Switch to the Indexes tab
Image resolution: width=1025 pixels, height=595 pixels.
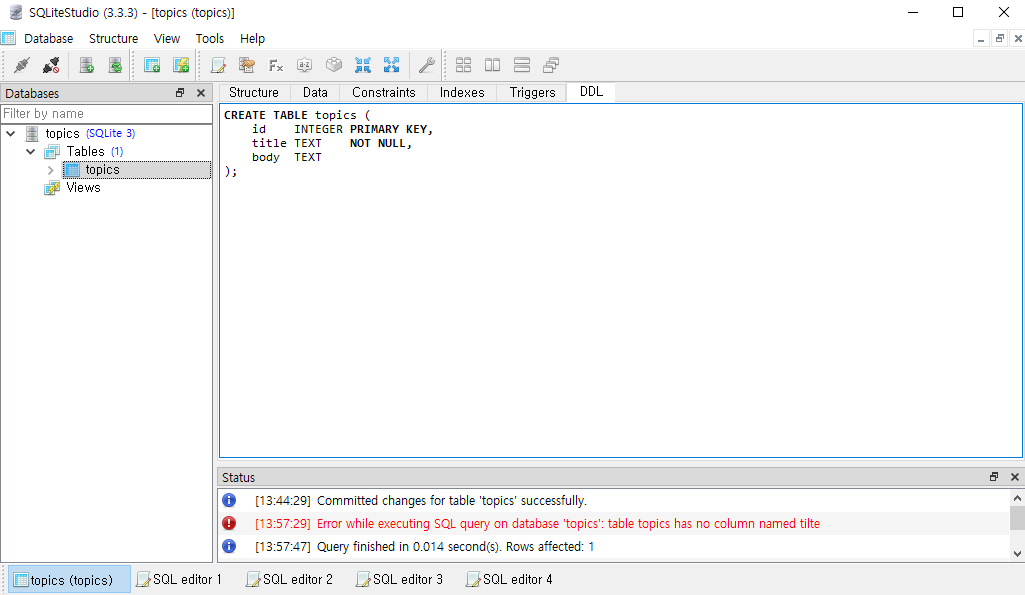point(462,93)
